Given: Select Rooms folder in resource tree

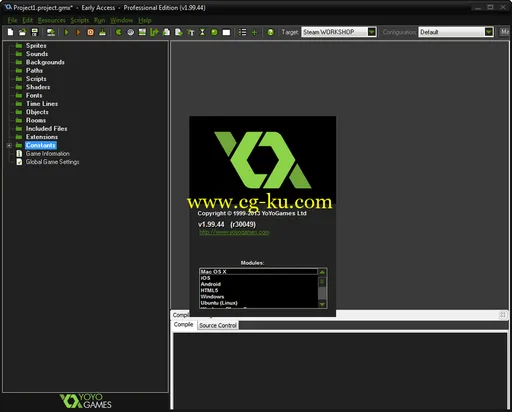Looking at the screenshot, I should click(36, 120).
